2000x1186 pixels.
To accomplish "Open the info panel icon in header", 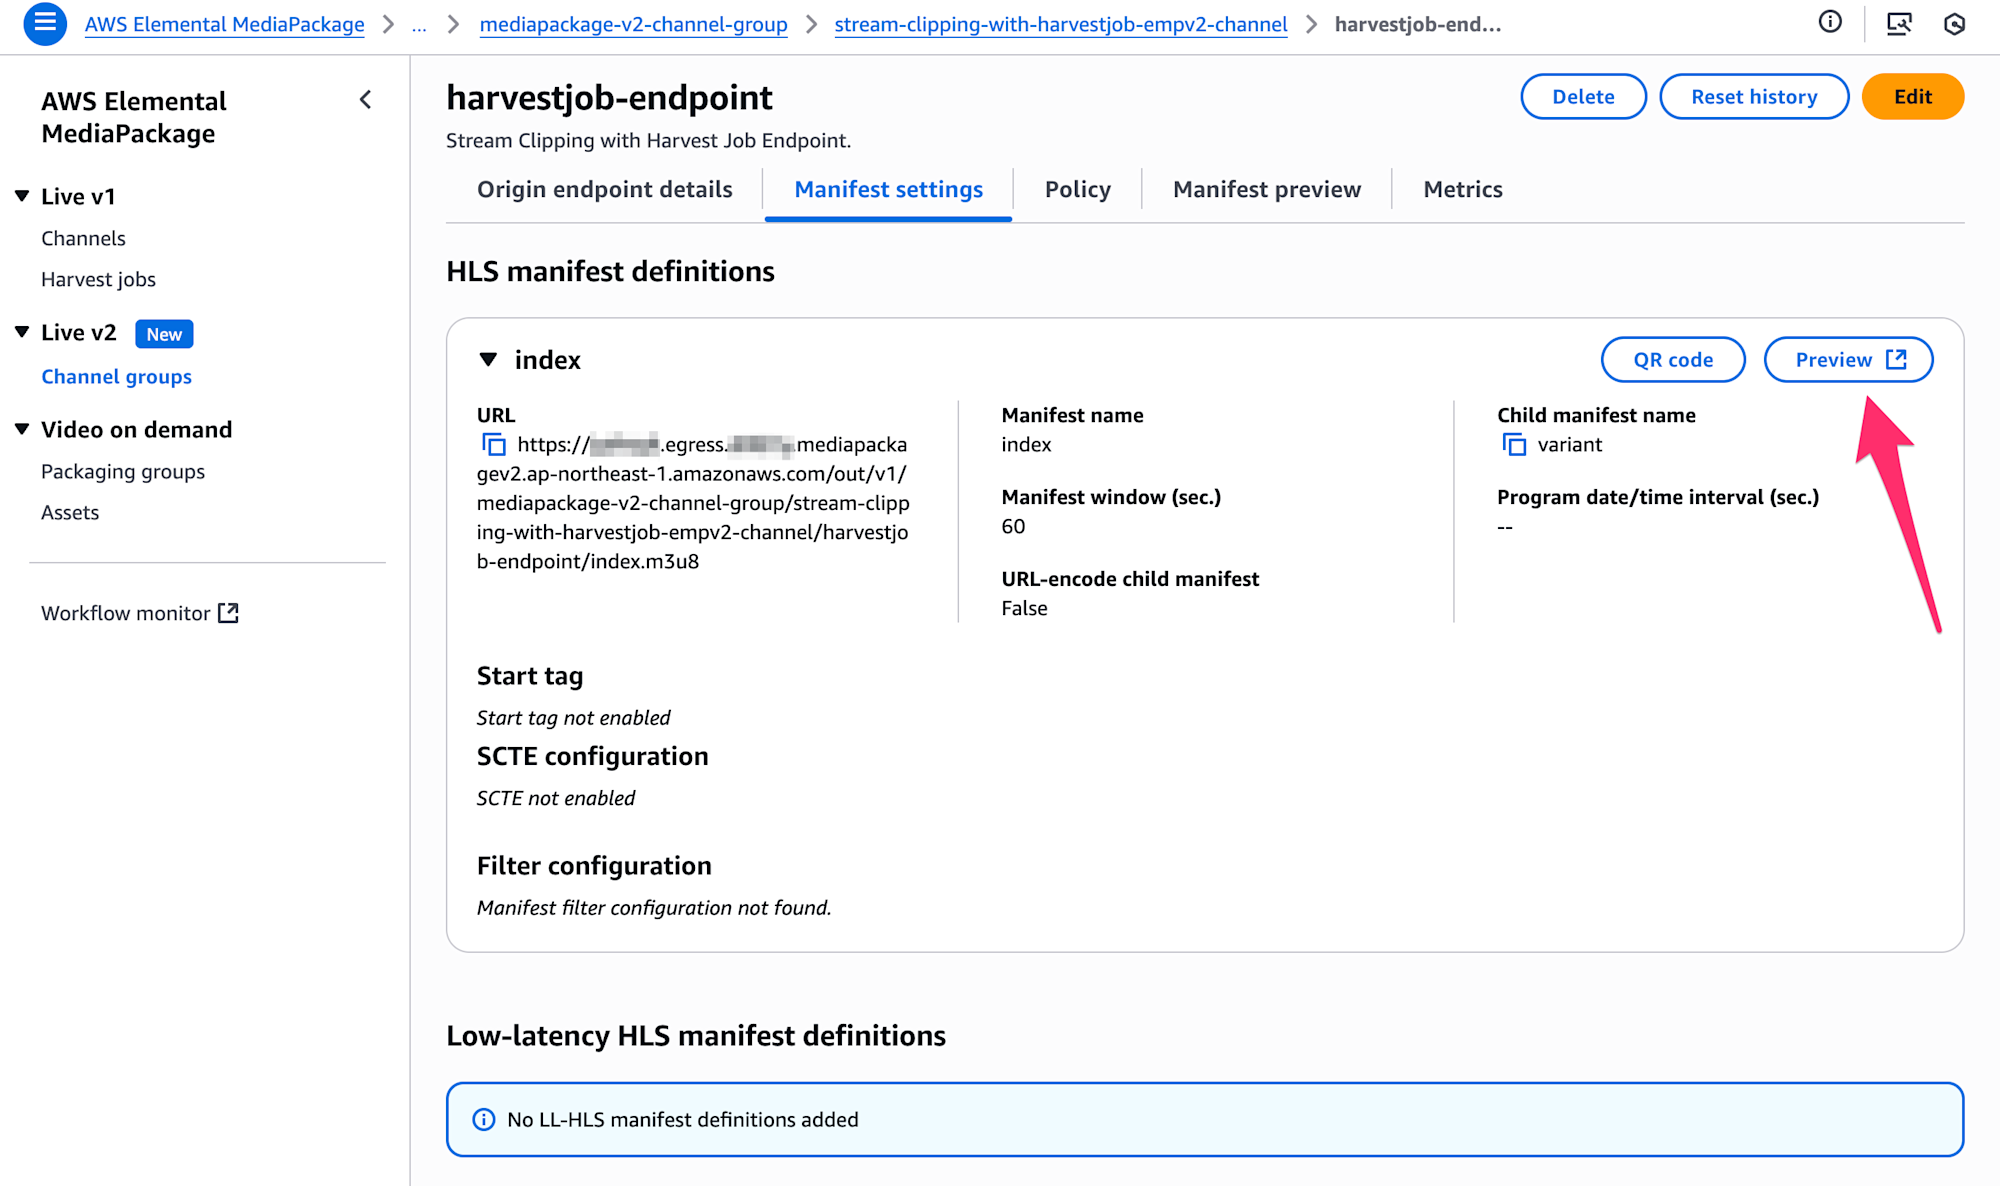I will click(x=1830, y=23).
